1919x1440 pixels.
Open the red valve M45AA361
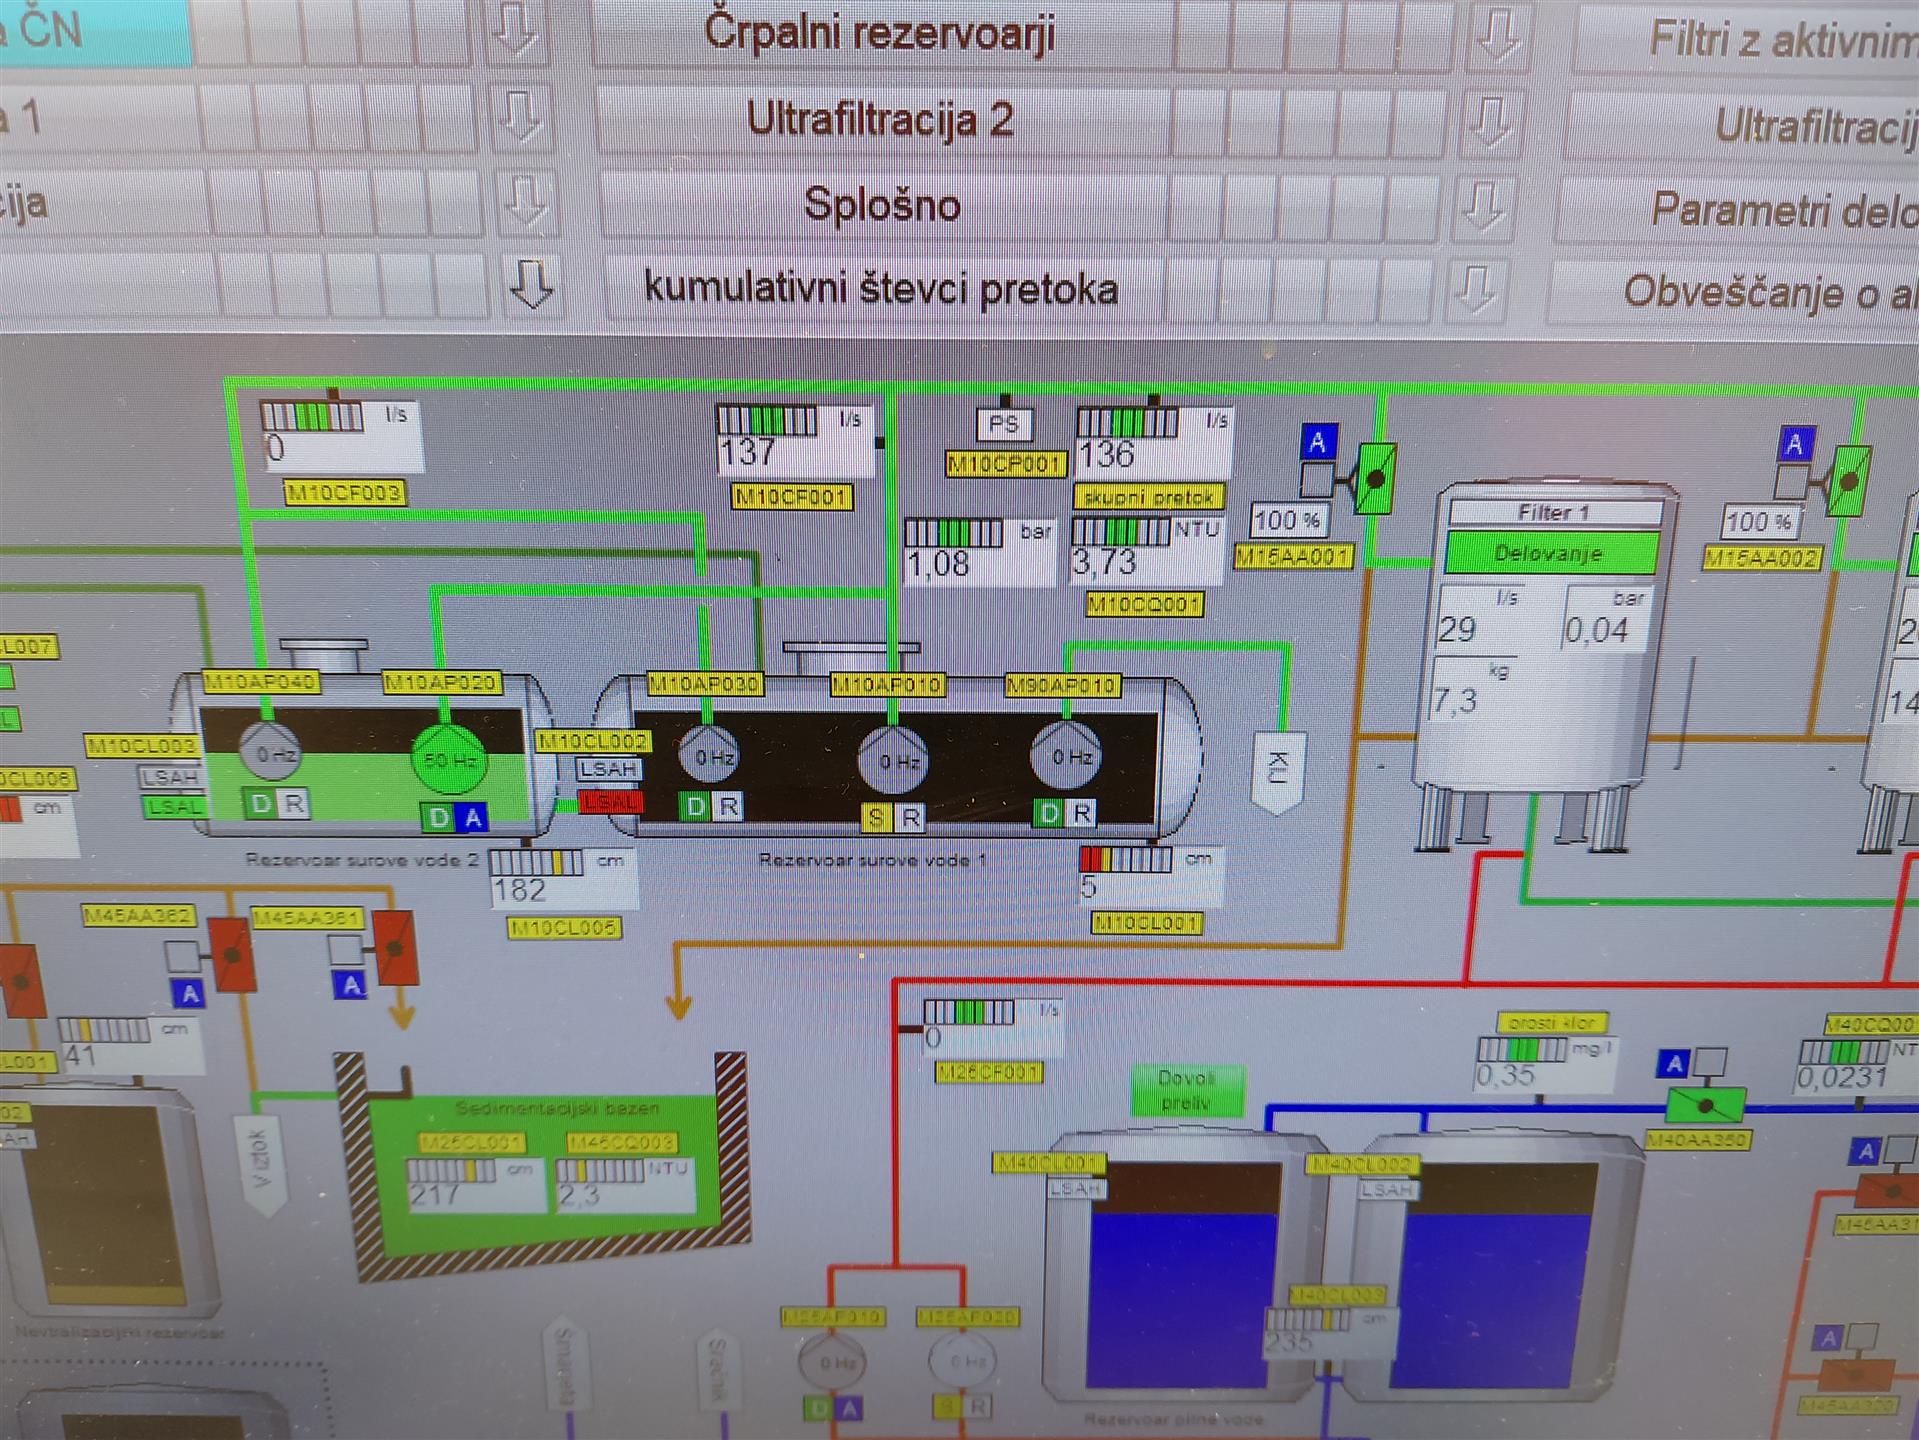point(394,945)
